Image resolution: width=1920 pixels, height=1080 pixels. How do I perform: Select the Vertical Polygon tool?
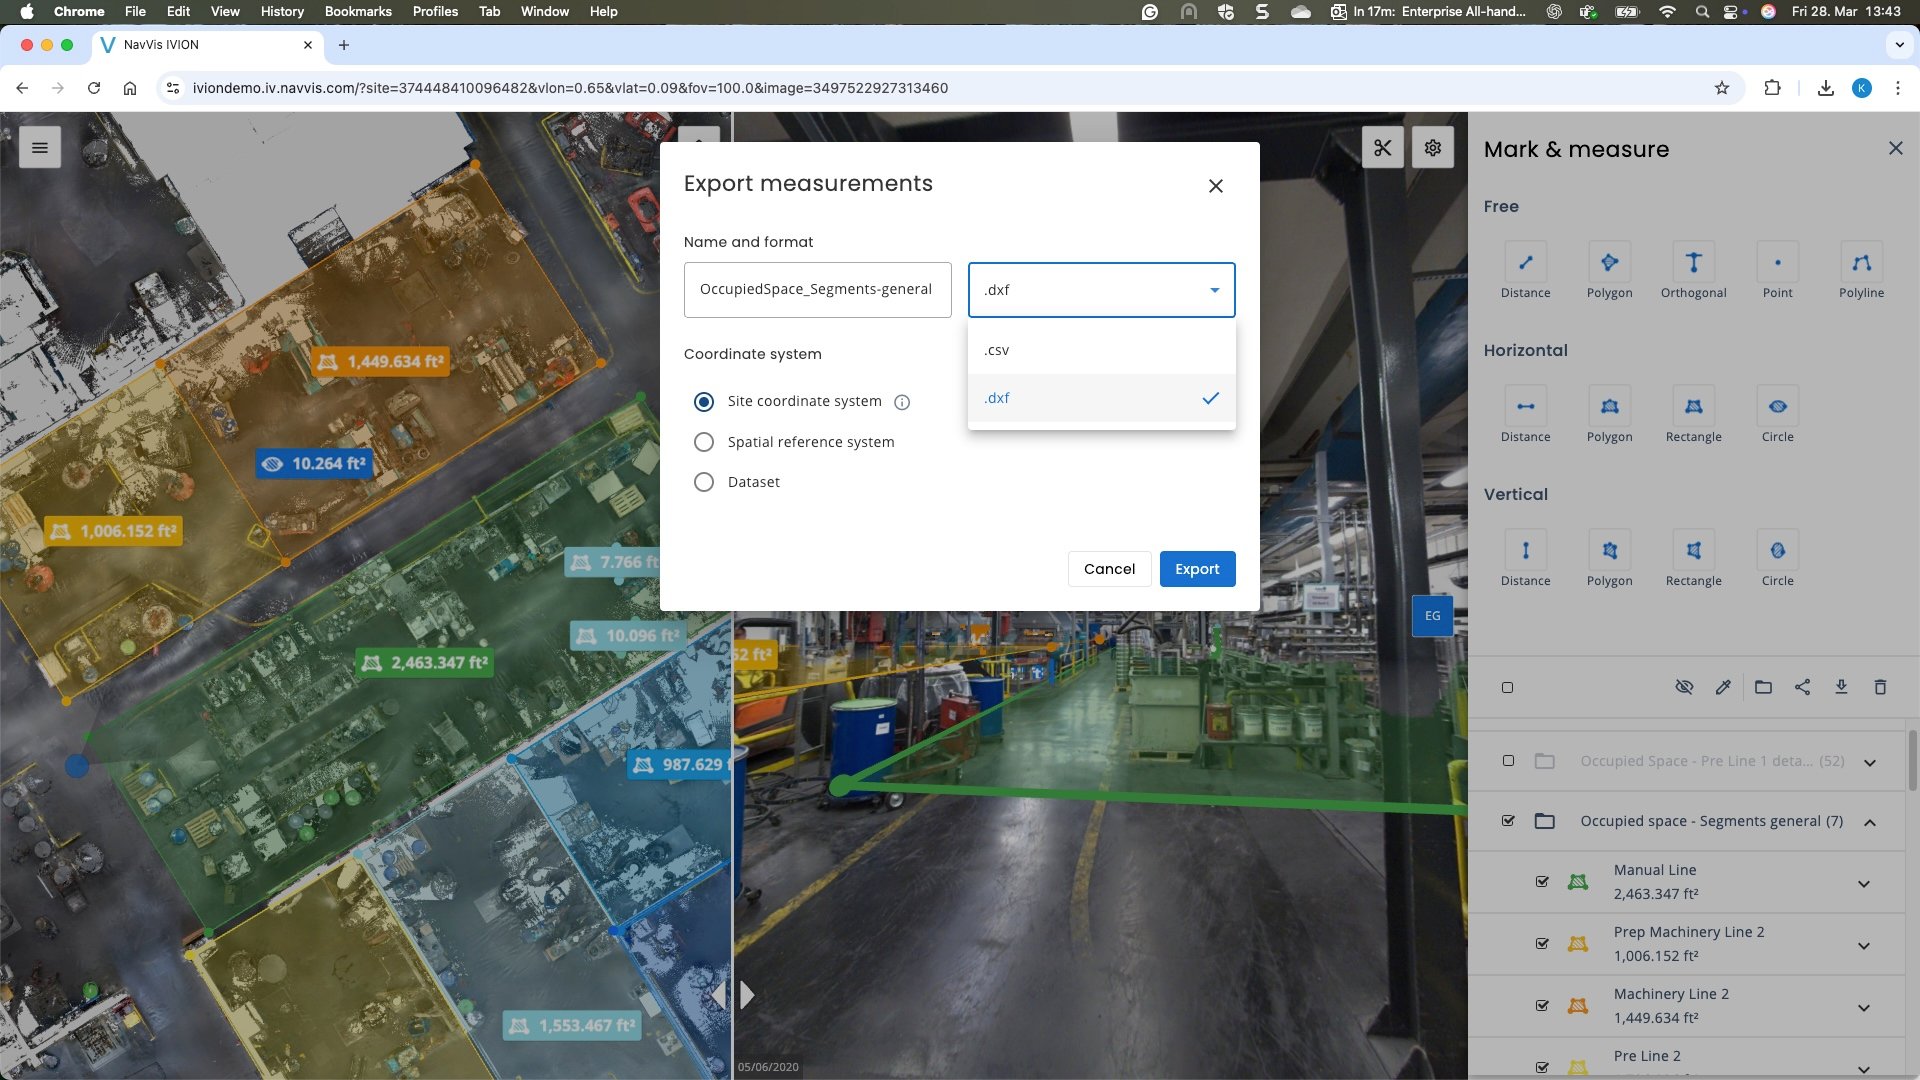[1609, 551]
